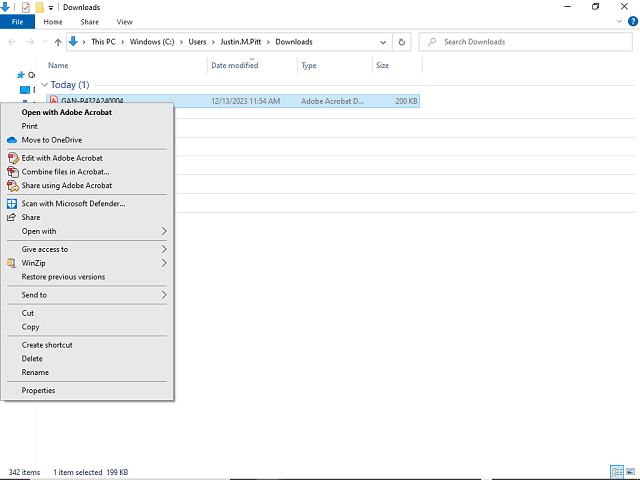Click the refresh button beside address bar
The image size is (640, 480).
tap(401, 42)
